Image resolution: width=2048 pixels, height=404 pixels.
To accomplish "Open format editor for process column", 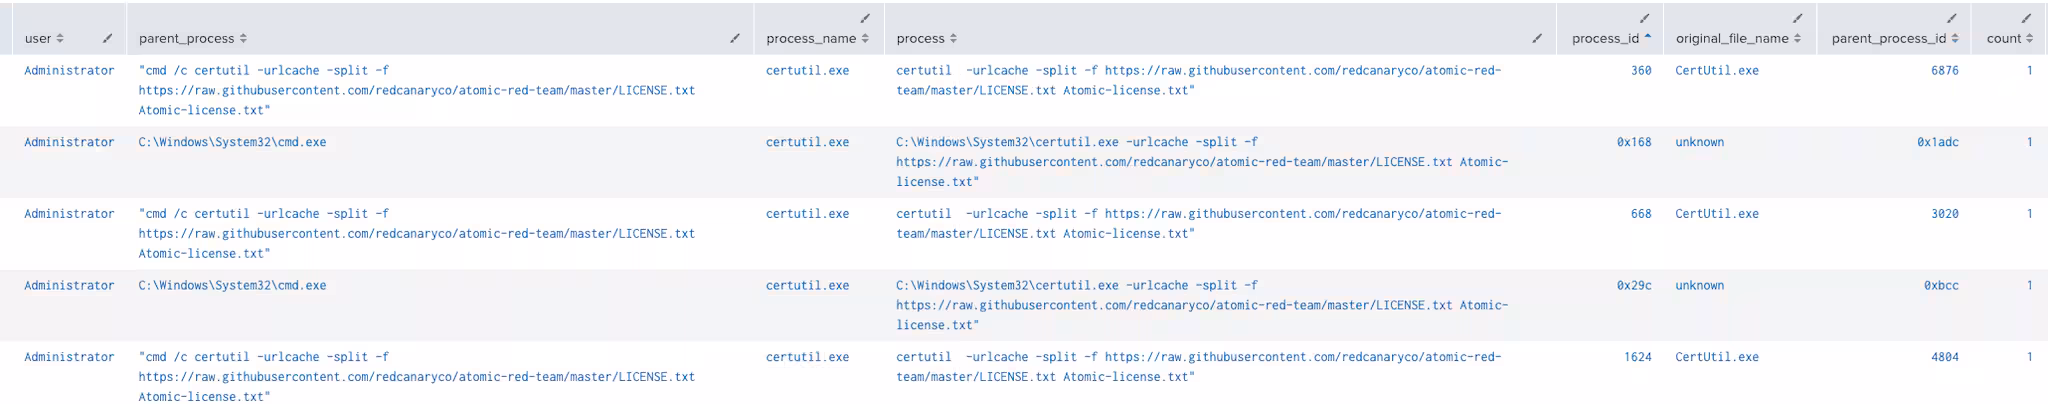I will tap(1537, 39).
